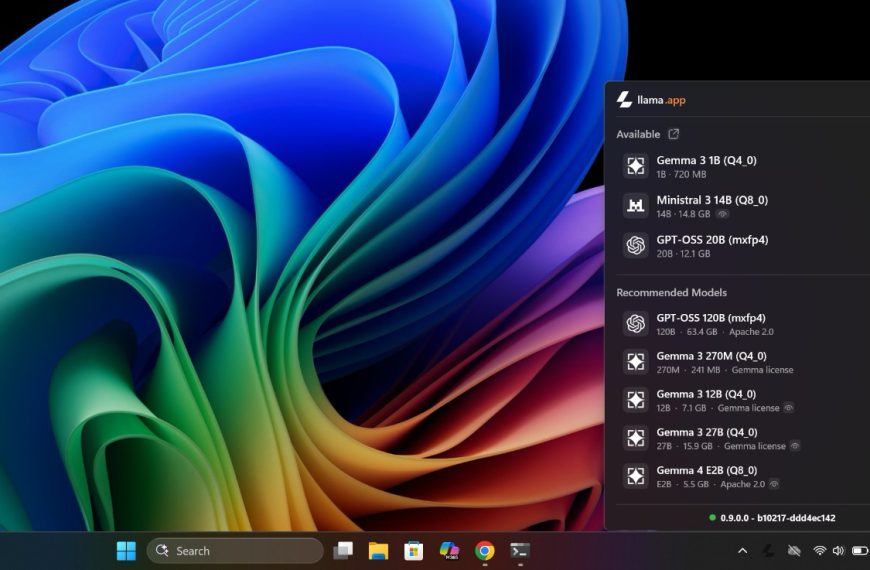The height and width of the screenshot is (570, 870).
Task: Click vision eye icon on Ministral 3 14B
Action: [722, 214]
